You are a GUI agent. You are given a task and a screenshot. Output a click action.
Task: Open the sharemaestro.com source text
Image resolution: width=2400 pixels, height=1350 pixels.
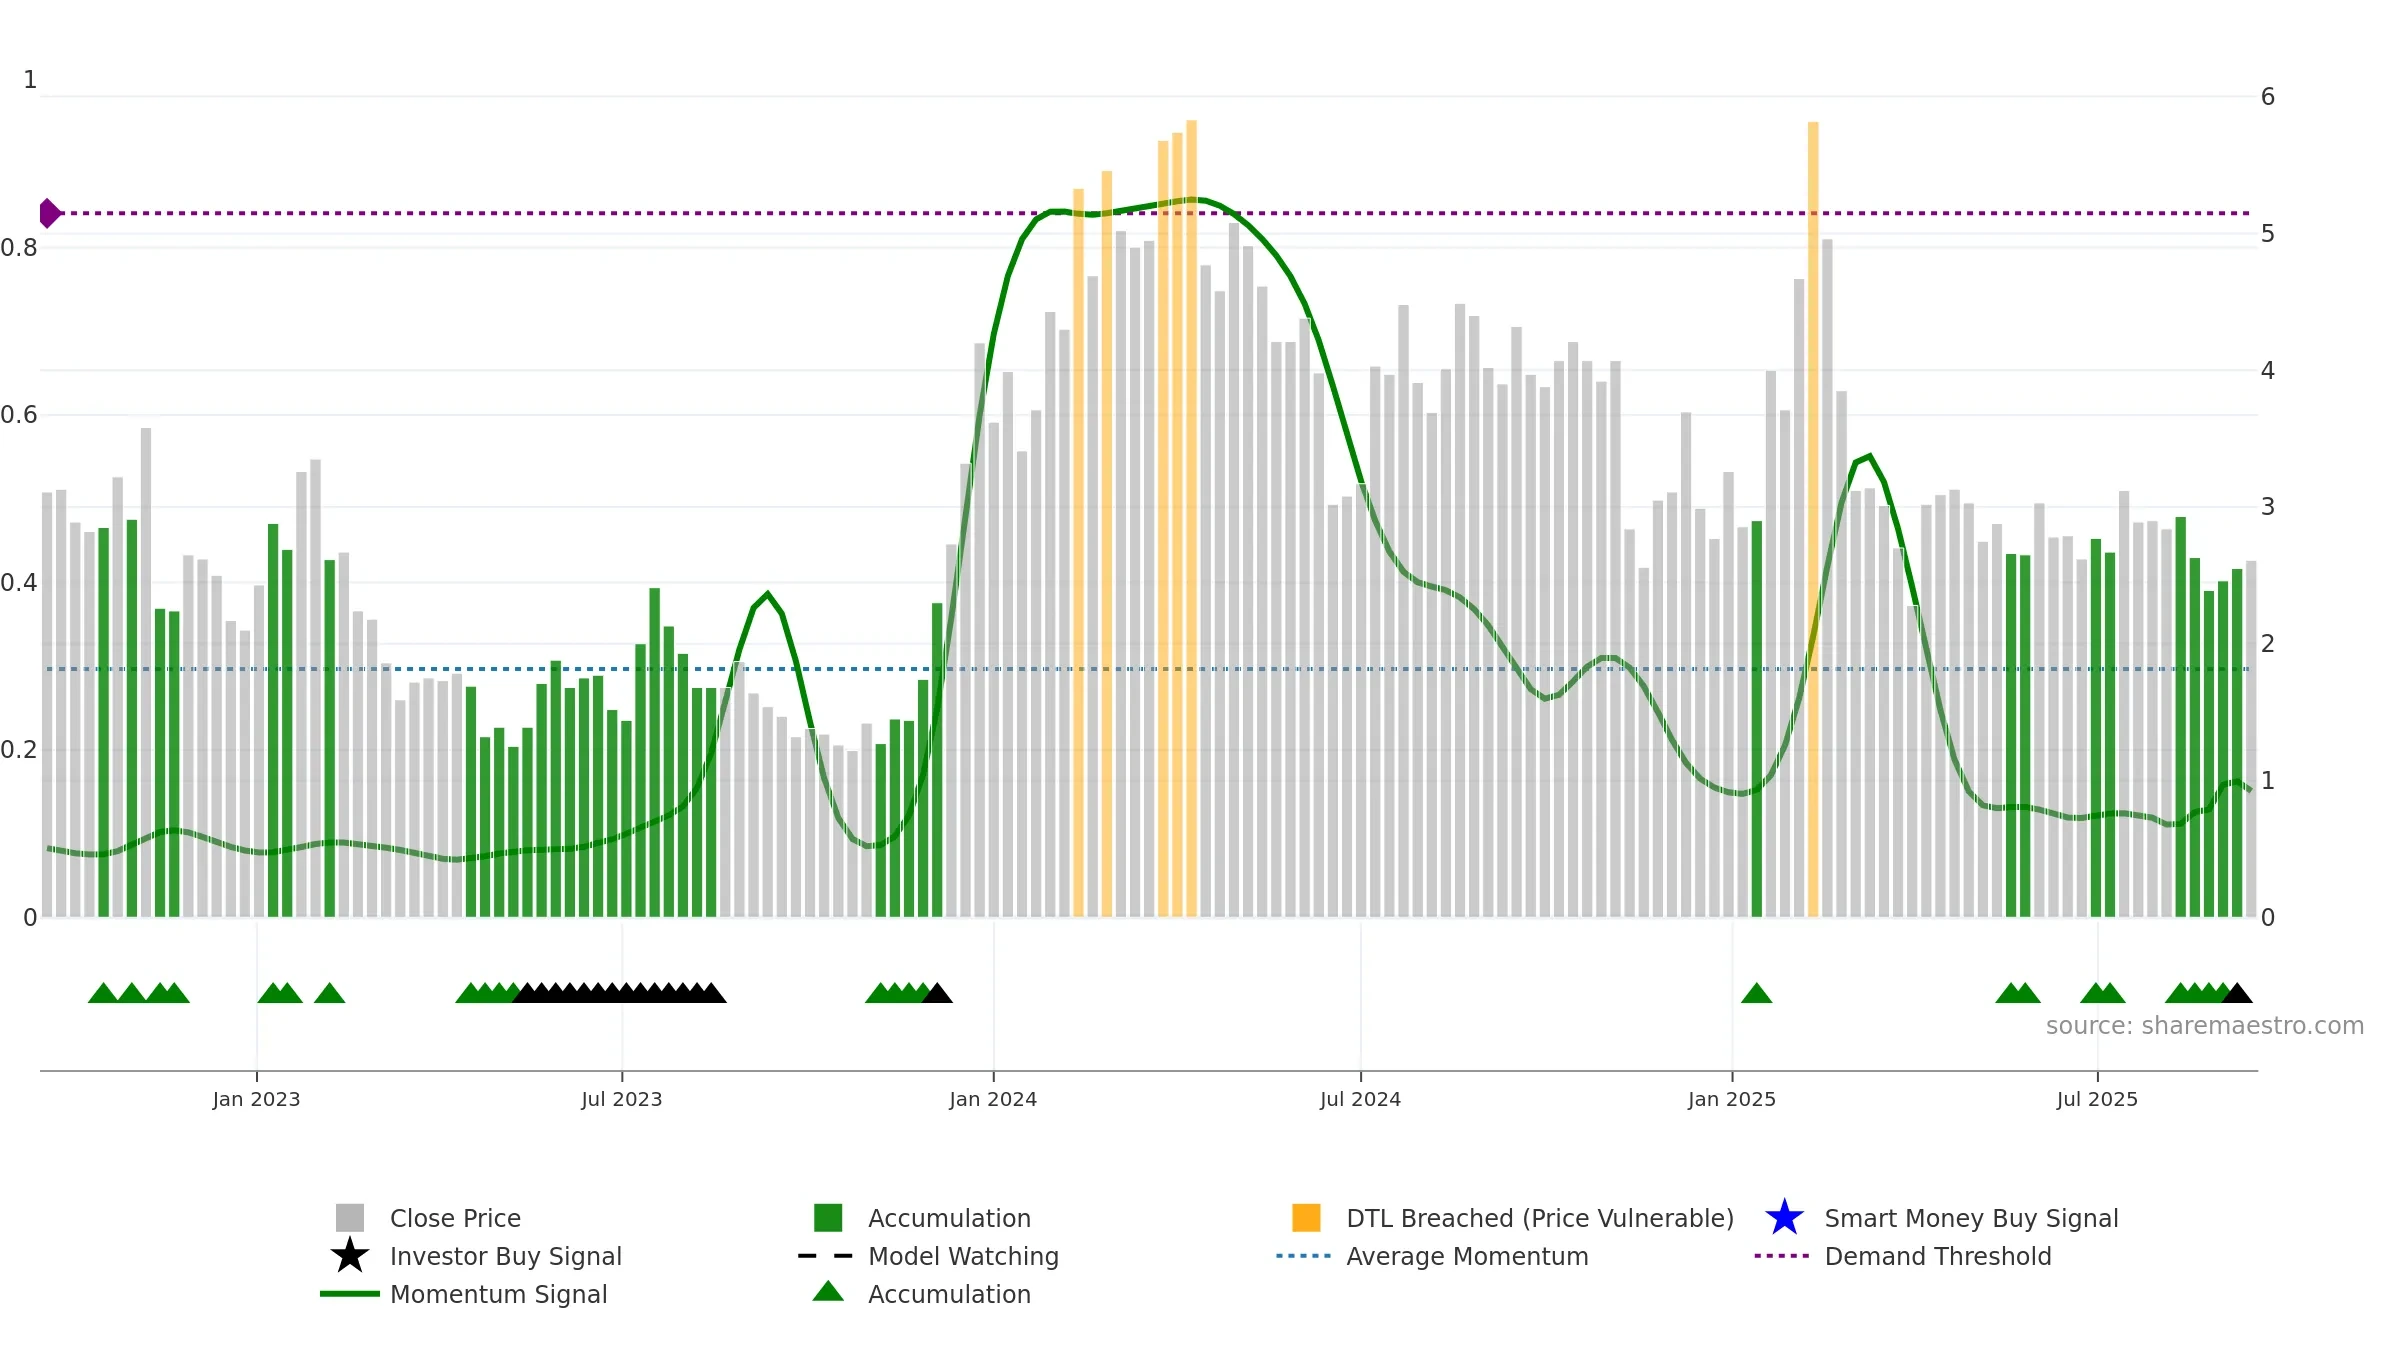(2205, 1026)
